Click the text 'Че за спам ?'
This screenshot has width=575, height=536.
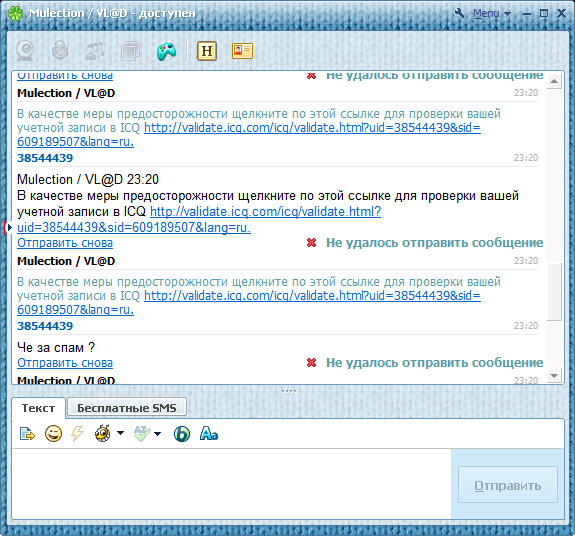(56, 347)
